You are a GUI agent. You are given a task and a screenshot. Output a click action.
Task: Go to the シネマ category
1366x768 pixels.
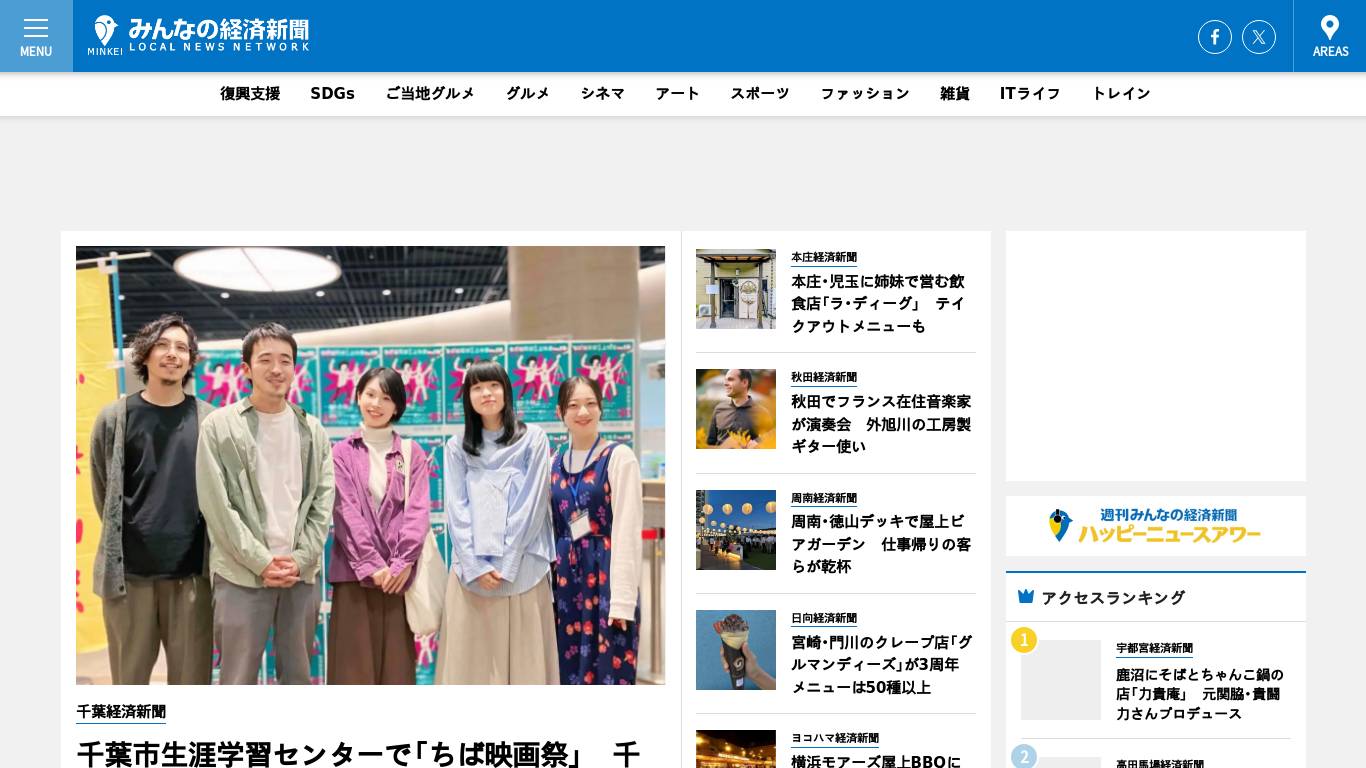click(603, 93)
